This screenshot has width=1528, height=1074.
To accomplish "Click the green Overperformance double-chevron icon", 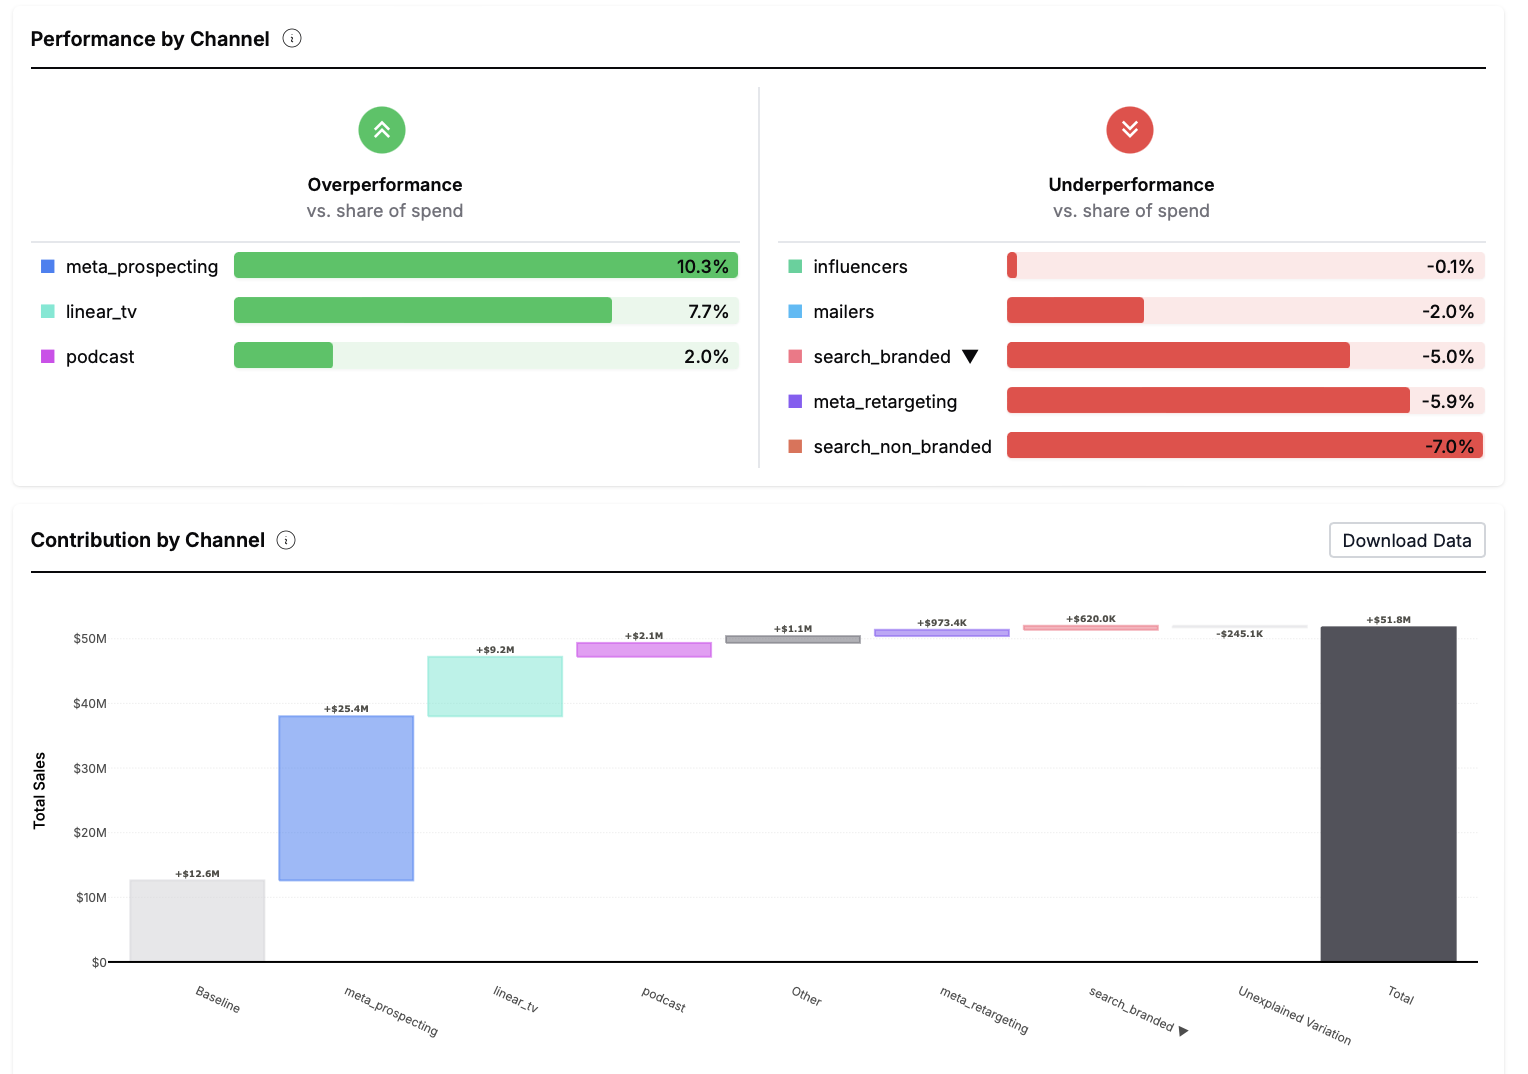I will click(x=382, y=130).
